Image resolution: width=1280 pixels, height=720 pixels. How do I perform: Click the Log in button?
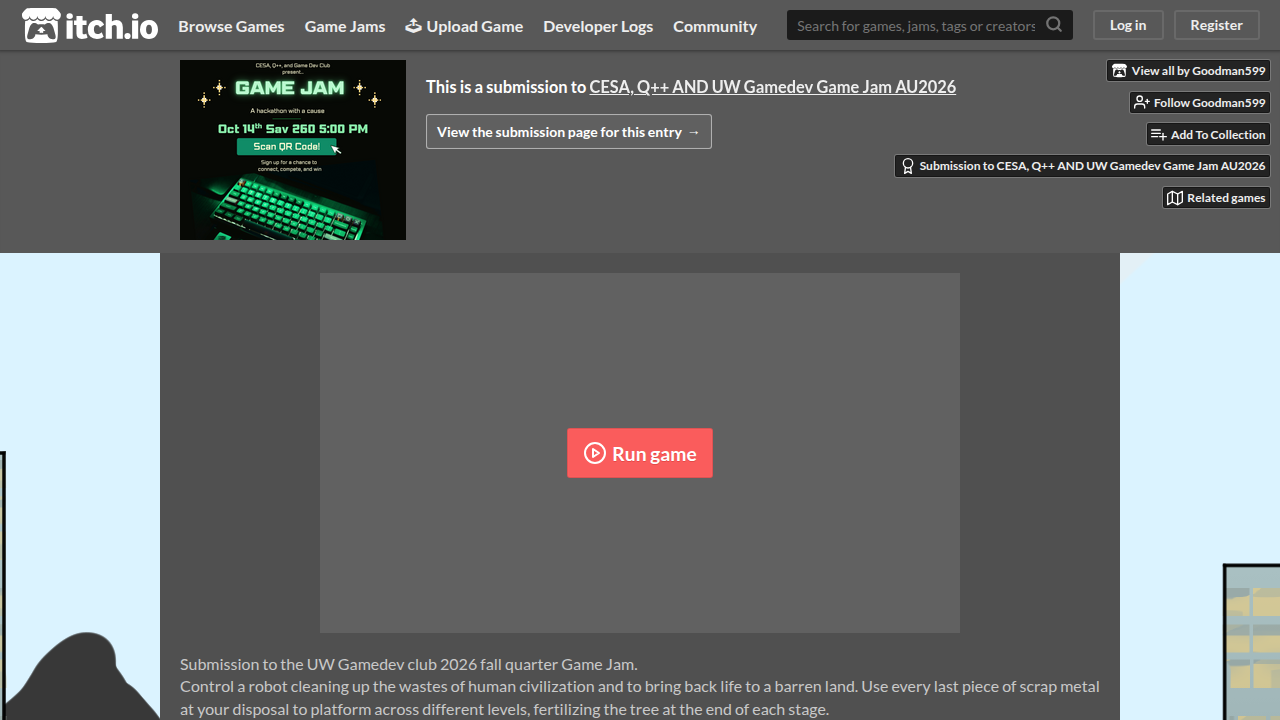1128,25
